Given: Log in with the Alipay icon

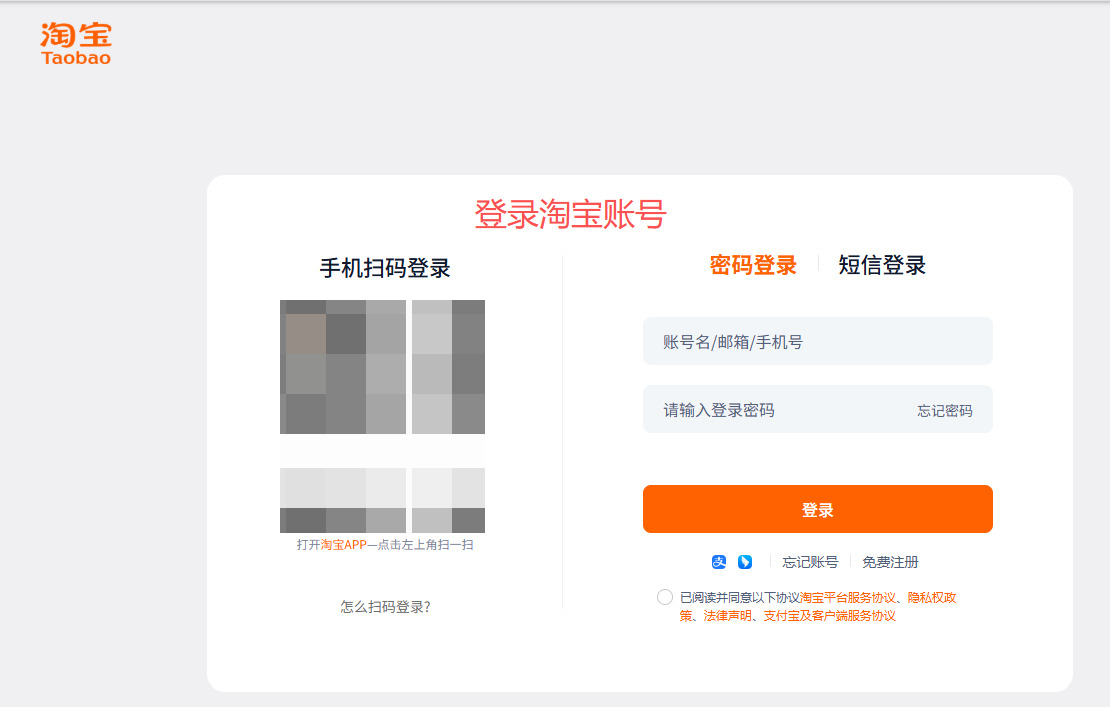Looking at the screenshot, I should click(x=719, y=562).
